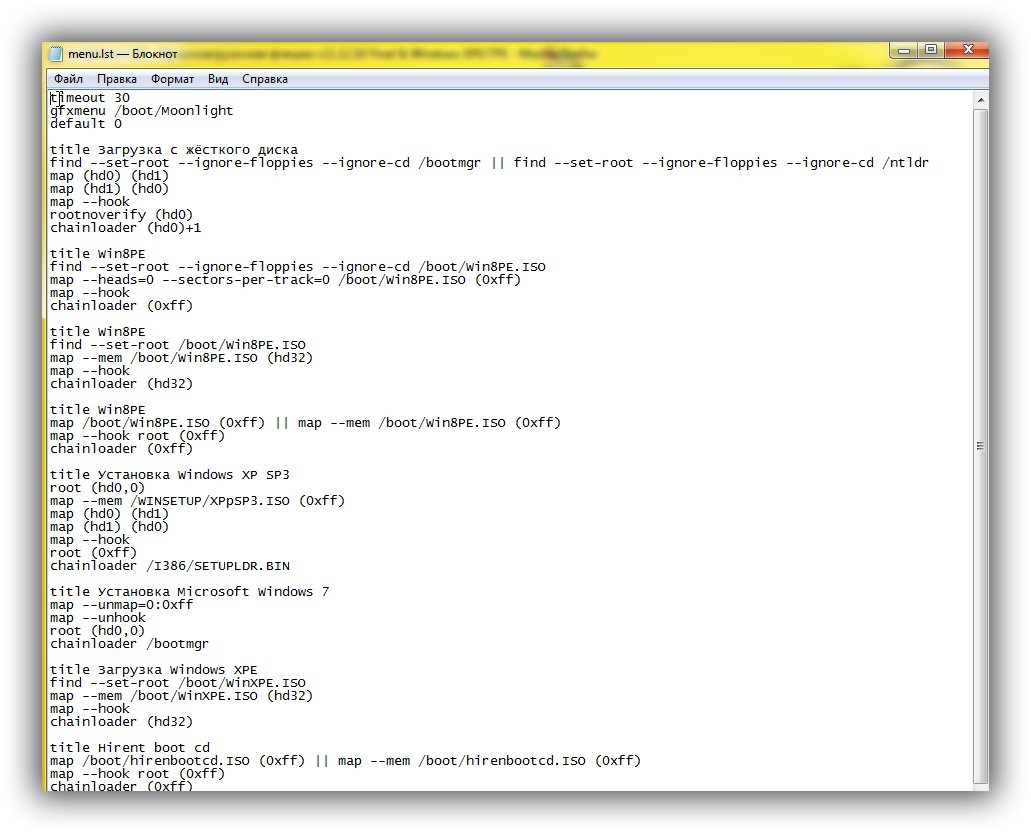Click the line 'root (hd0,0)' under XP SP3
The image size is (1031, 833).
[x=97, y=488]
